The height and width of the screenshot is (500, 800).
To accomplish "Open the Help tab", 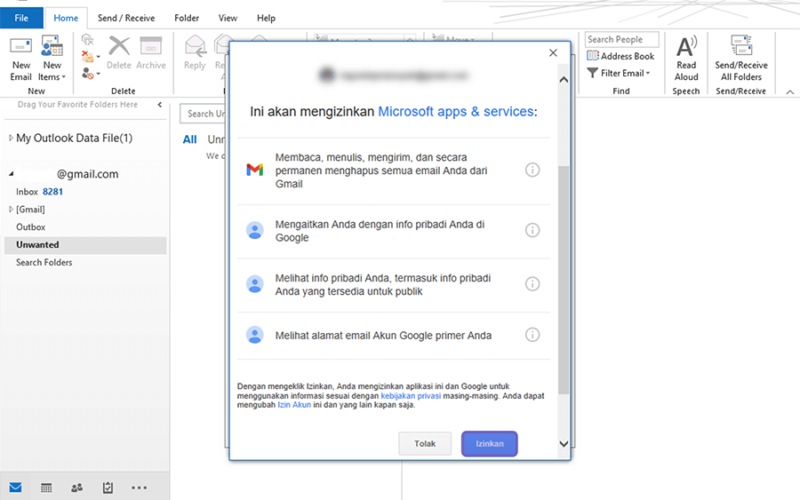I will click(266, 18).
